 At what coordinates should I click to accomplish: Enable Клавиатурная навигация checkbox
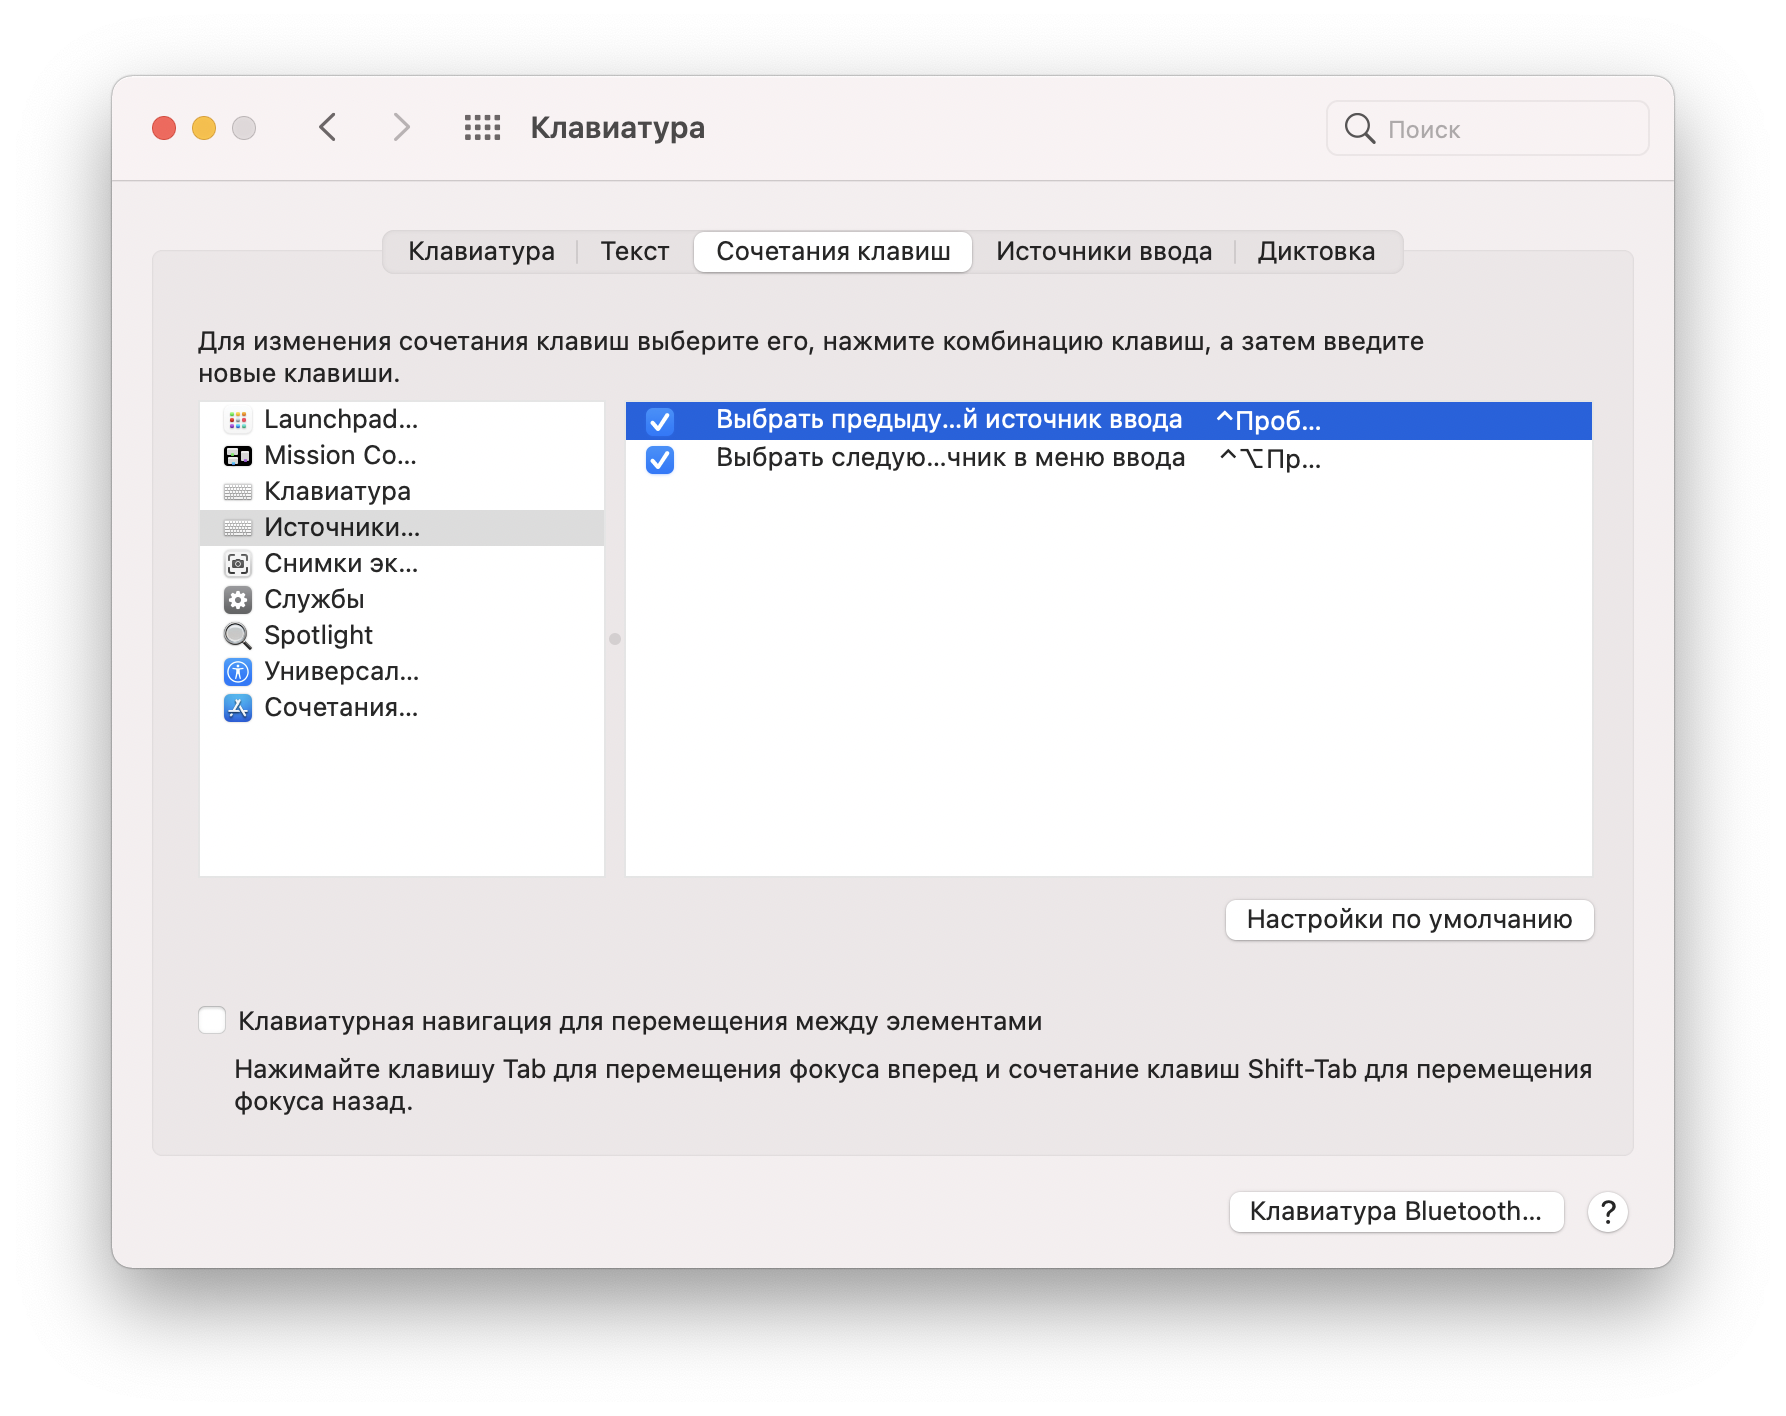(212, 1020)
